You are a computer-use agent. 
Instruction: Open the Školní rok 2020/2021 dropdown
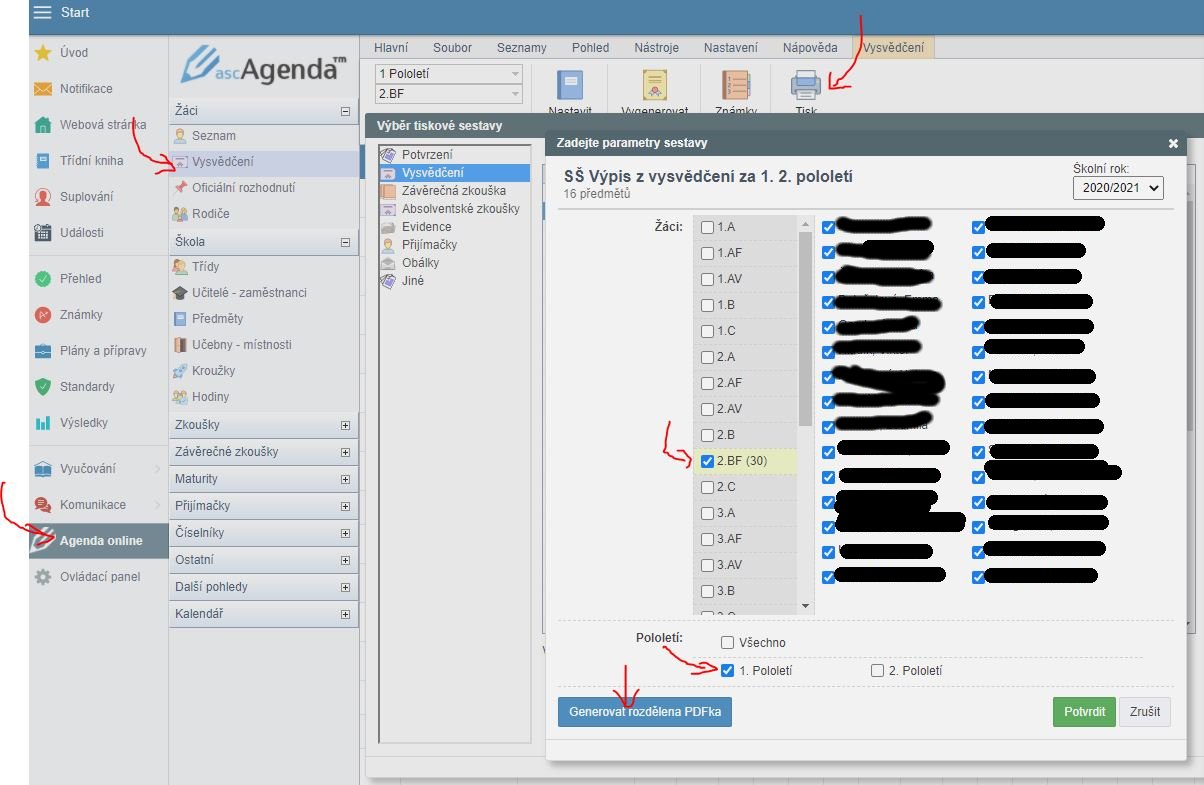point(1118,187)
